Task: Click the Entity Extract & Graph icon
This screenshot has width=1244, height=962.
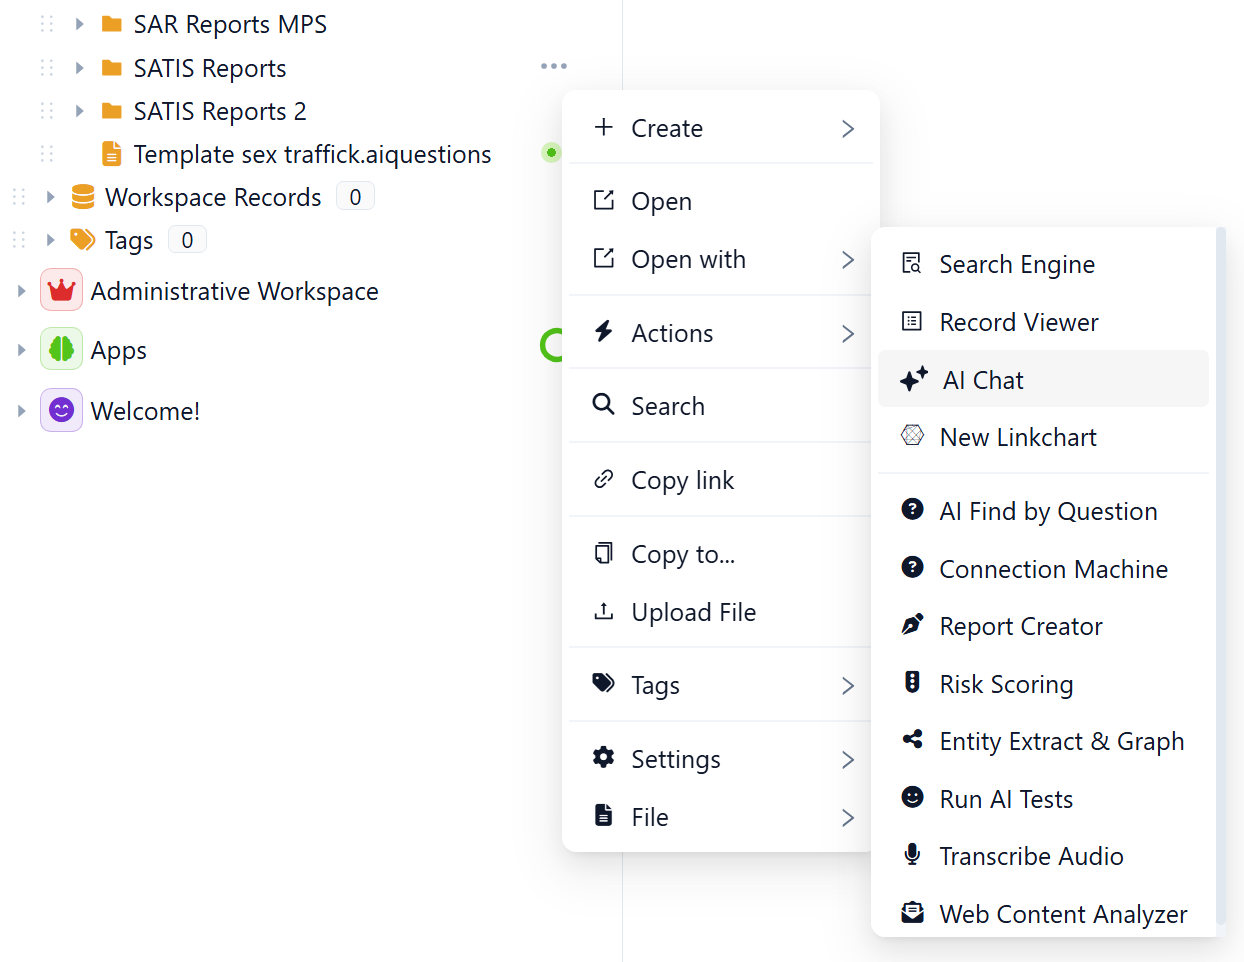Action: pos(912,740)
